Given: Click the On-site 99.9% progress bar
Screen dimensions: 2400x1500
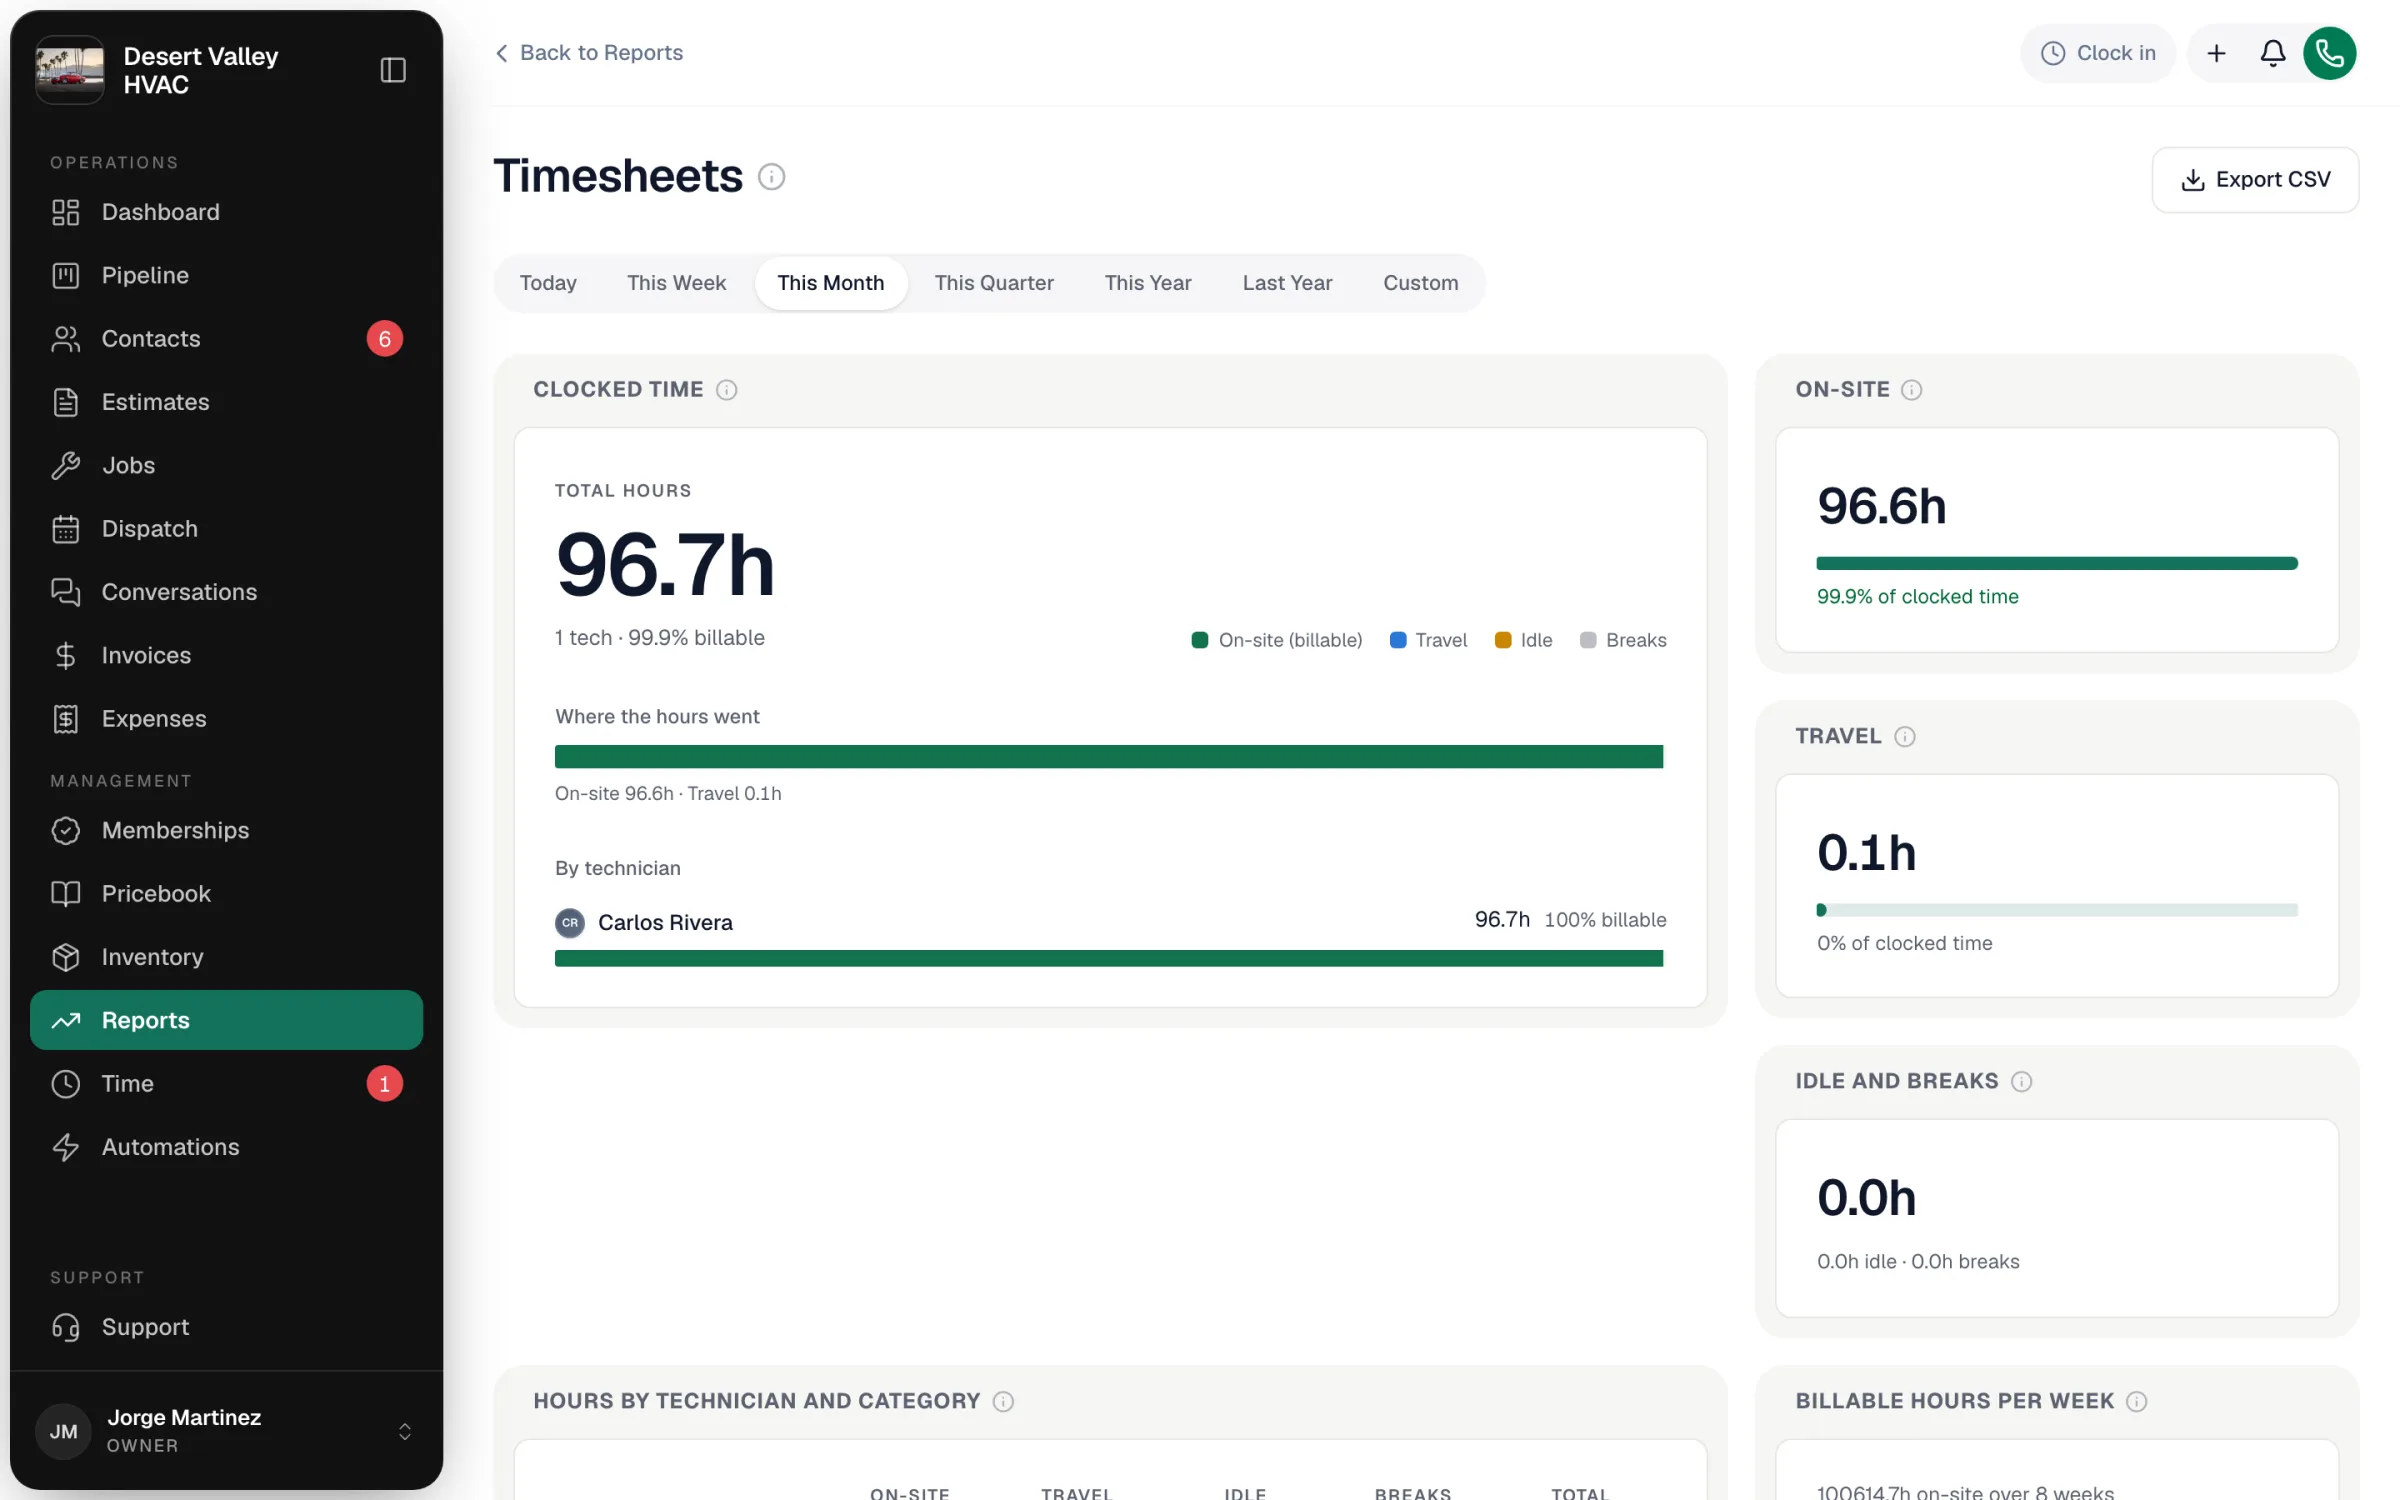Looking at the screenshot, I should click(2057, 564).
